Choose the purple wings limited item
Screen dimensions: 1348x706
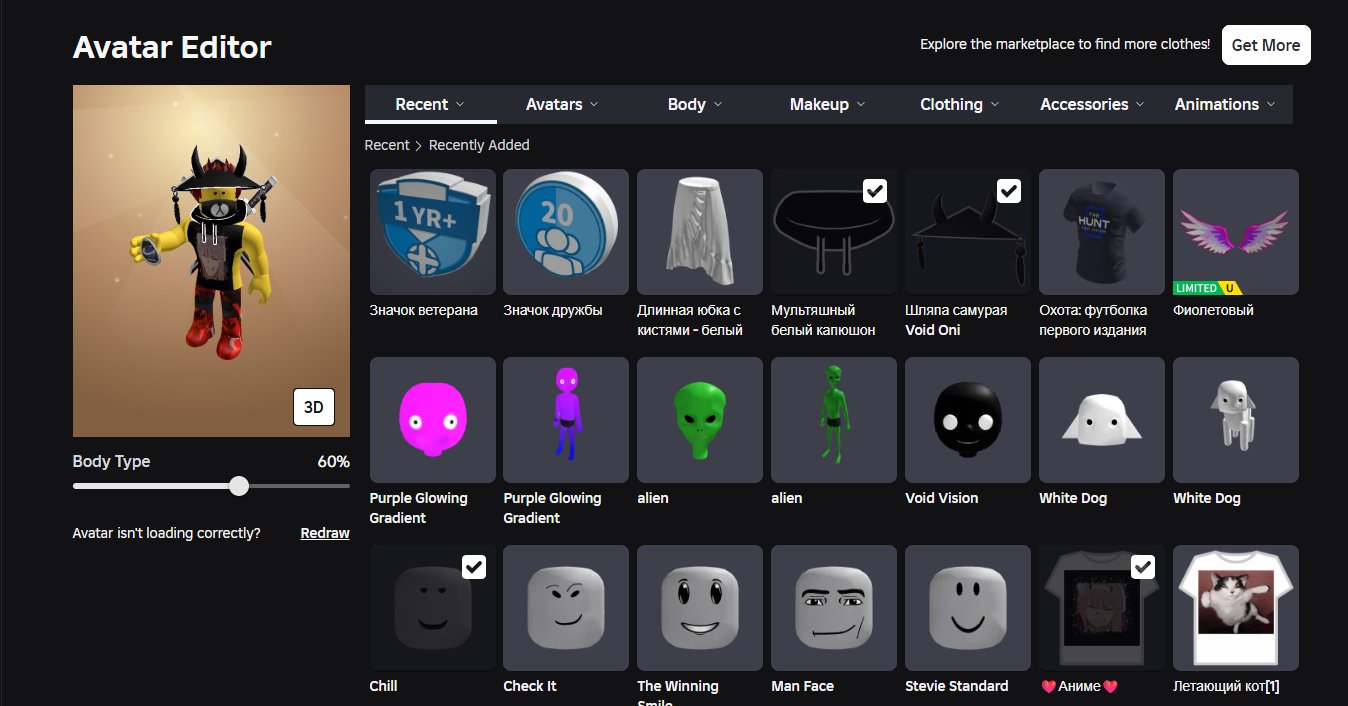coord(1236,232)
